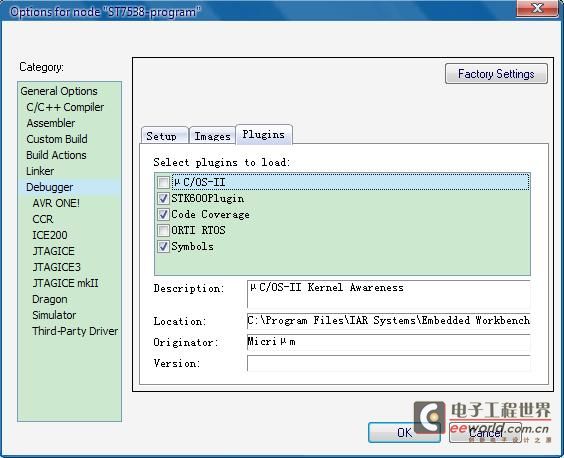
Task: Click the Location path field
Action: coord(388,321)
